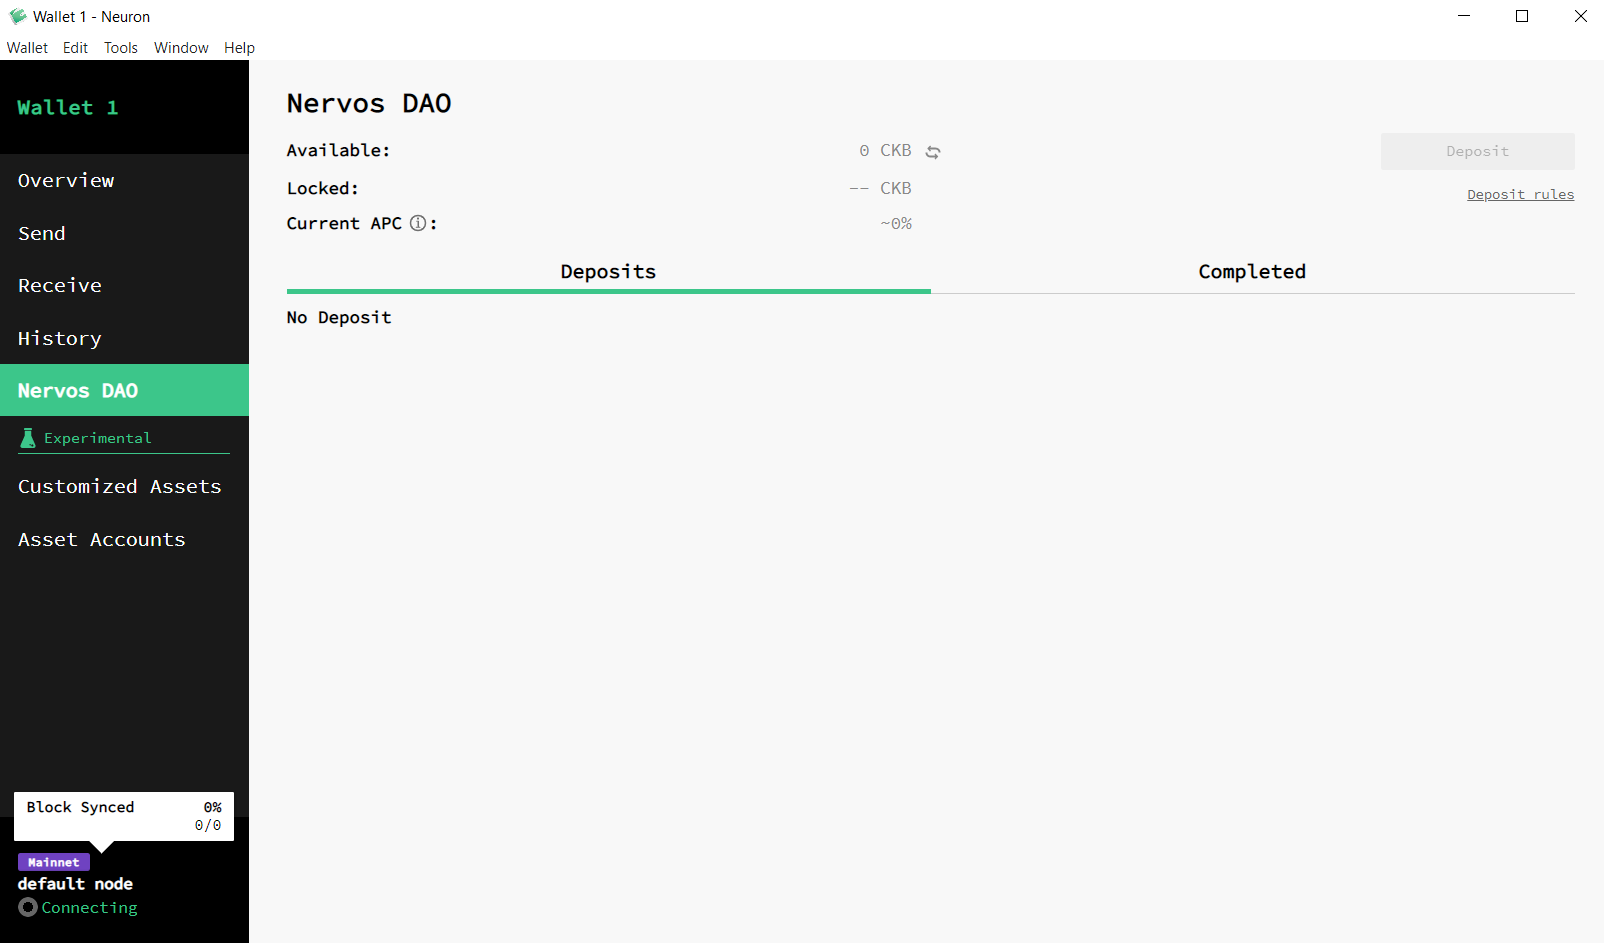Viewport: 1604px width, 943px height.
Task: Click the Mainnet network badge
Action: coord(54,861)
